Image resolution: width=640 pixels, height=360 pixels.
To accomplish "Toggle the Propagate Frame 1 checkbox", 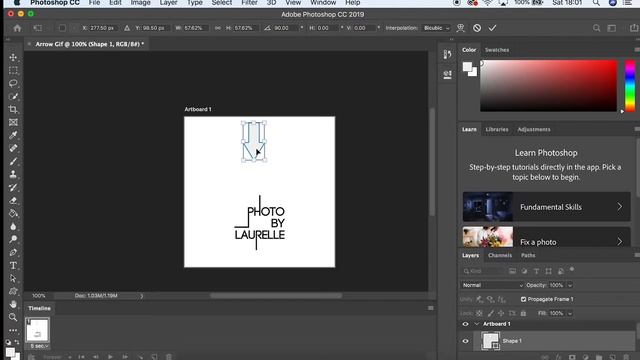I will 523,299.
